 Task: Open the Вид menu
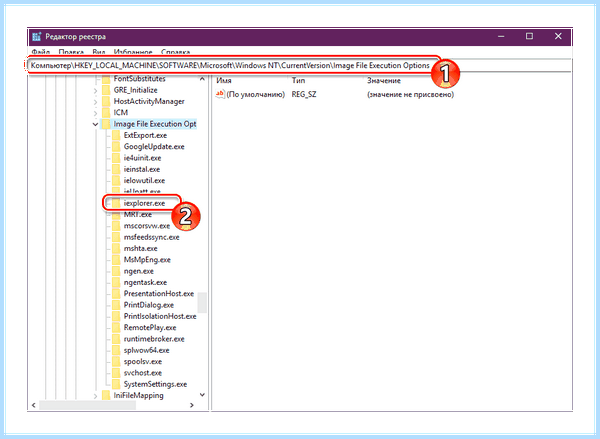99,52
